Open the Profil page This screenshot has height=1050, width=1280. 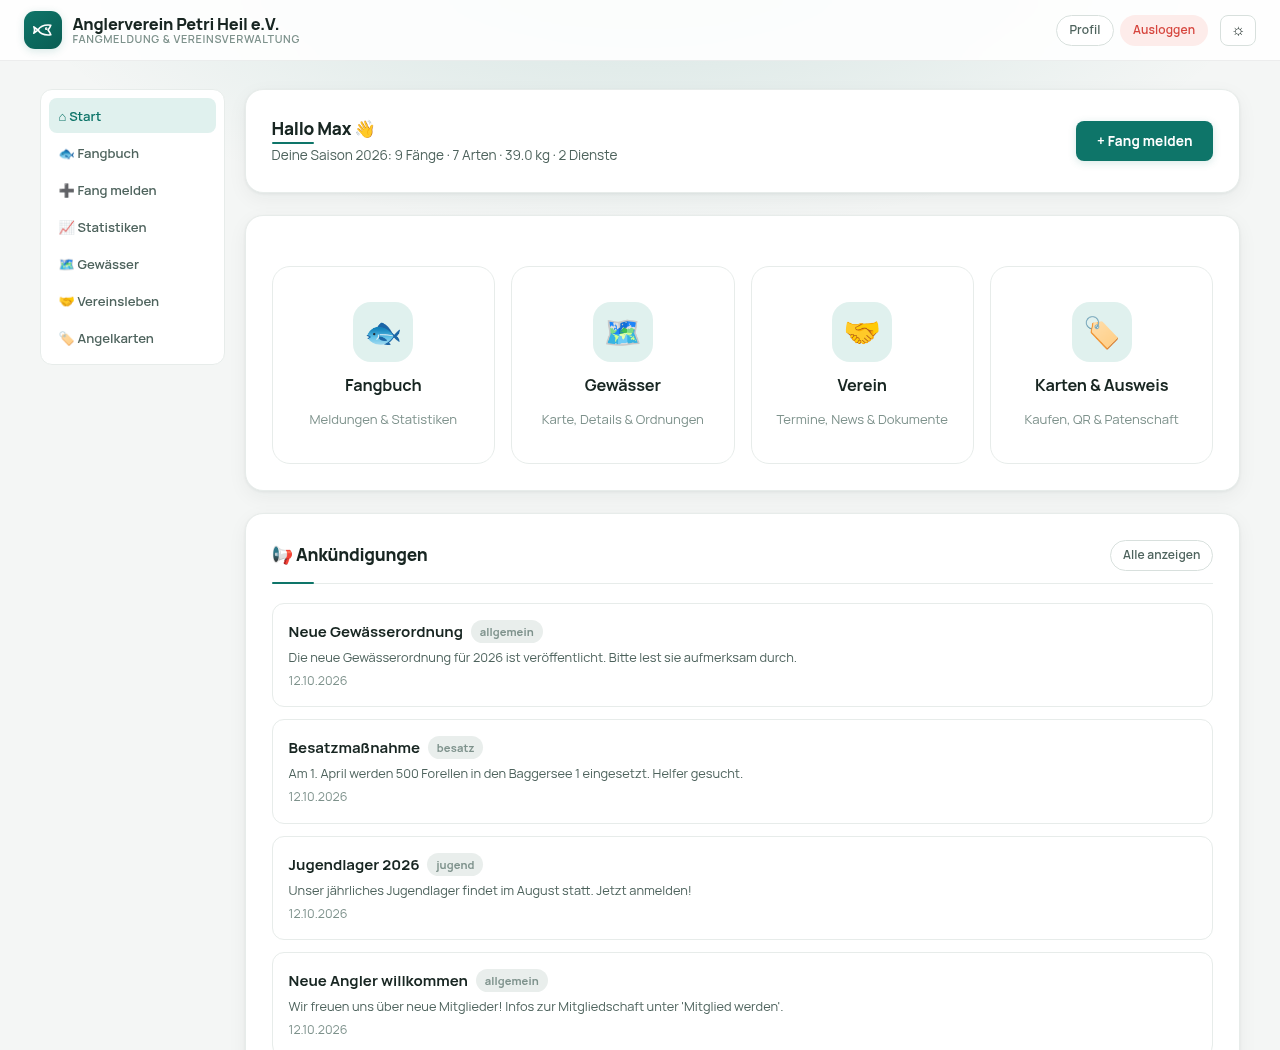tap(1084, 30)
